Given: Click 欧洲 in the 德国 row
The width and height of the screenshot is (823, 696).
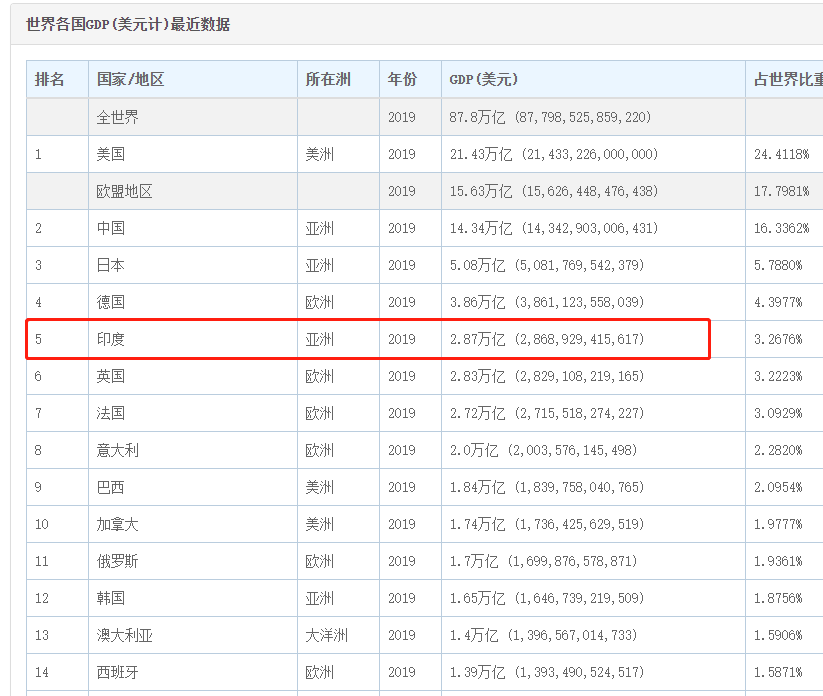Looking at the screenshot, I should point(320,302).
